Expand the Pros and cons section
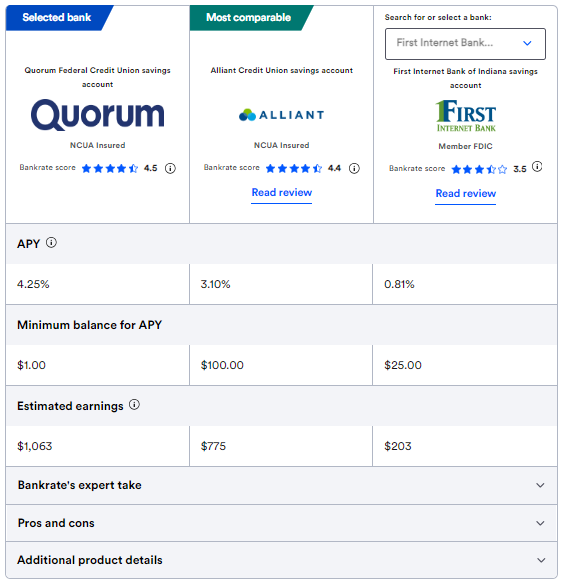 click(281, 523)
